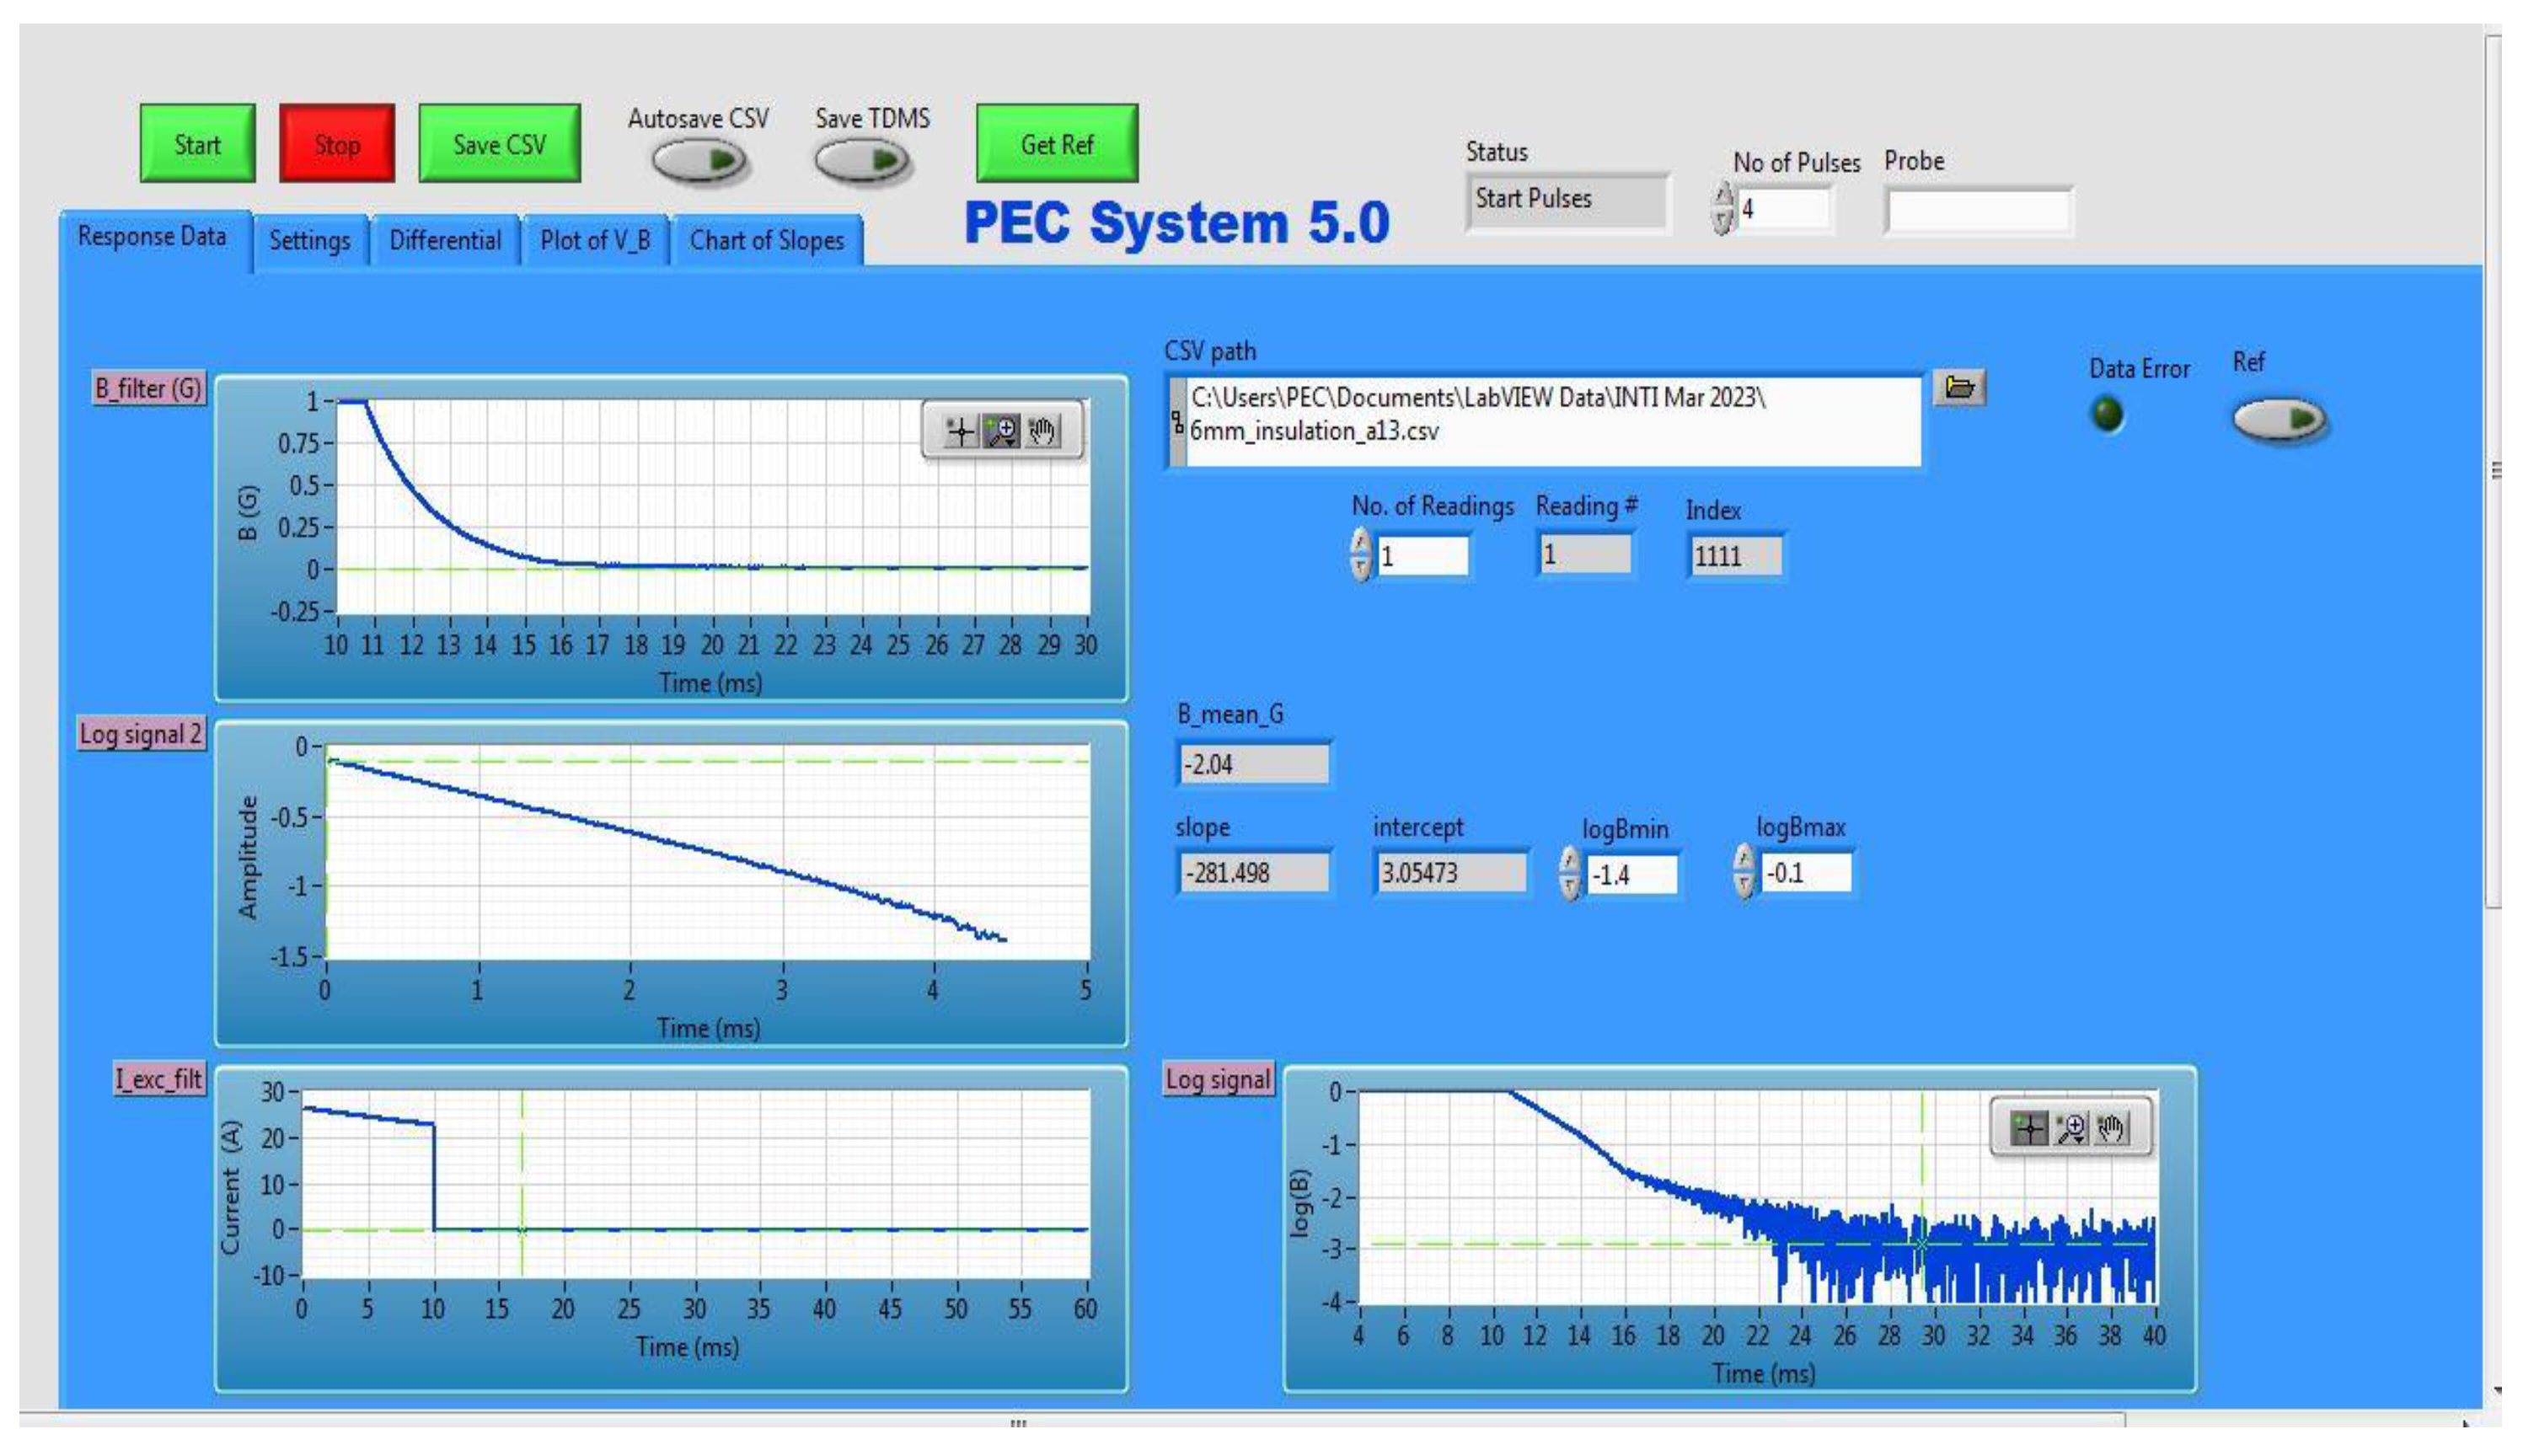Click the vertical scrollbar on right edge
2534x1456 pixels.
pos(2494,470)
